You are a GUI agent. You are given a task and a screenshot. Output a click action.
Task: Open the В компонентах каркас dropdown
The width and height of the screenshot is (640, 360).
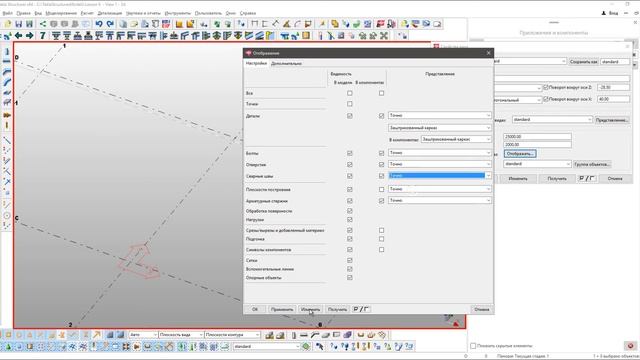456,139
